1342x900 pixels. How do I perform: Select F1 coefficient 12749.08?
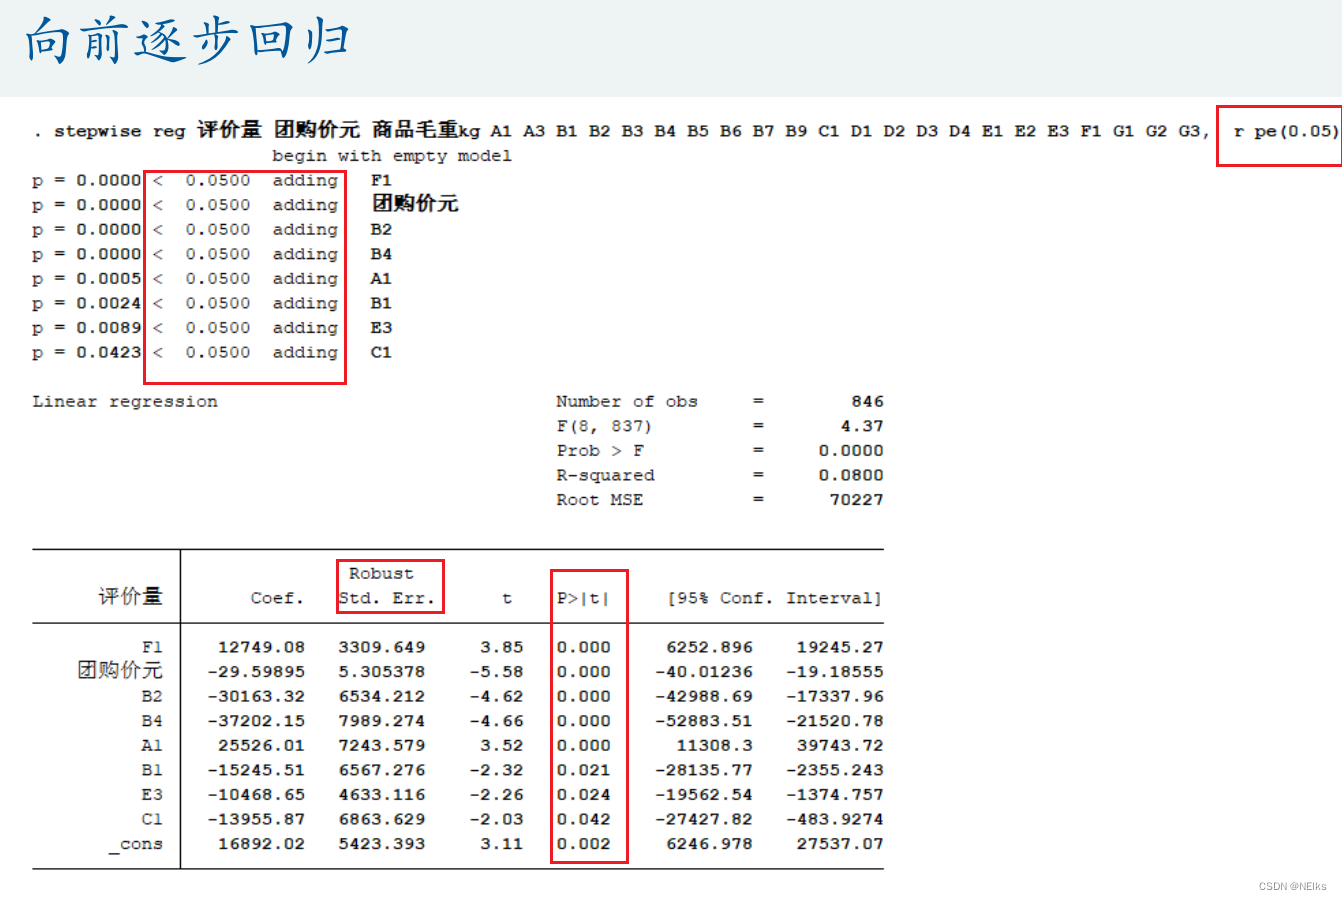coord(261,648)
